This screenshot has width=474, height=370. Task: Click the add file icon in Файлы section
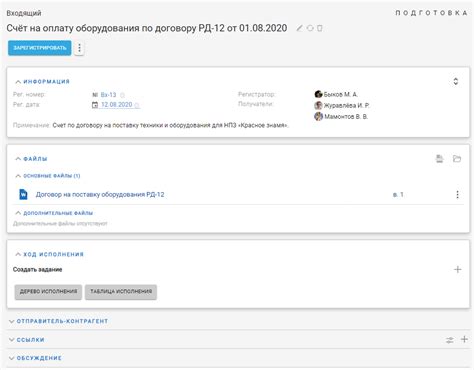coord(440,159)
